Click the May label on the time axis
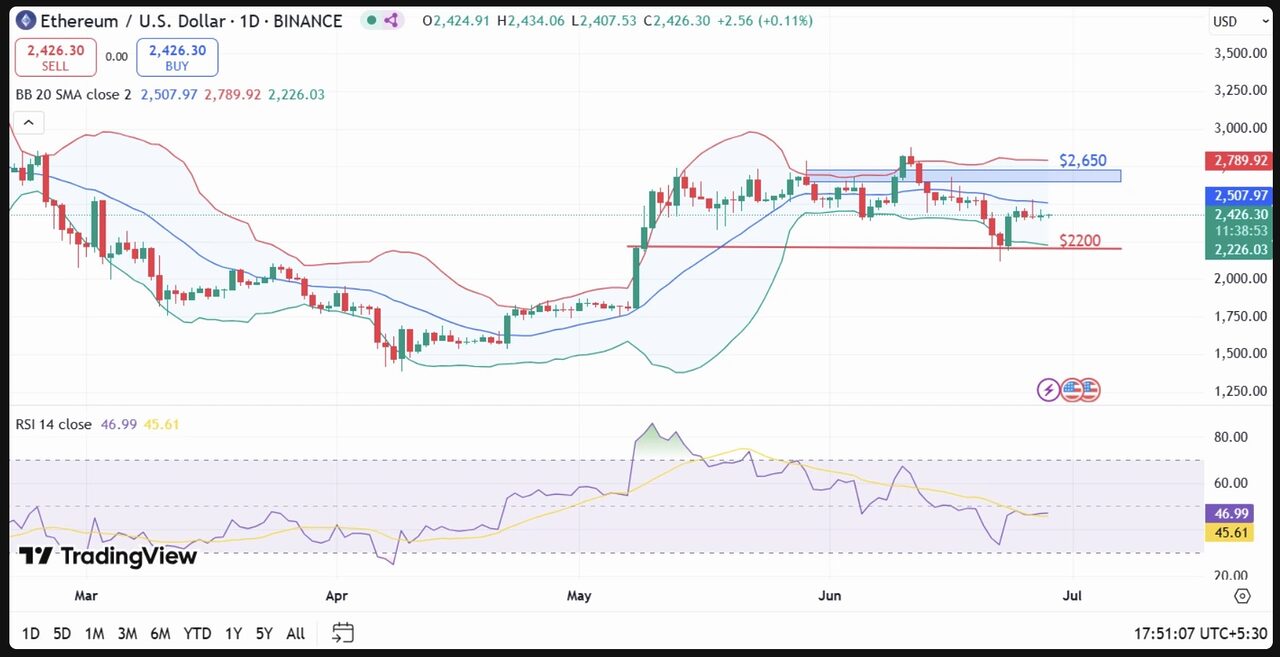This screenshot has width=1280, height=657. tap(579, 596)
